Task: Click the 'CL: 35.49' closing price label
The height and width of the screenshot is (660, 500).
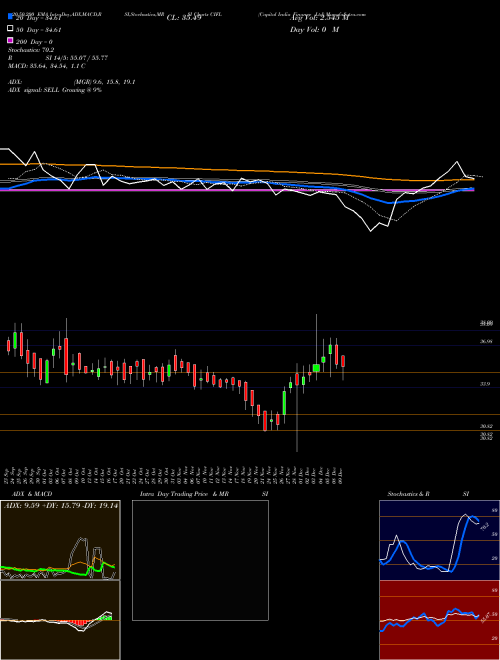Action: click(184, 18)
